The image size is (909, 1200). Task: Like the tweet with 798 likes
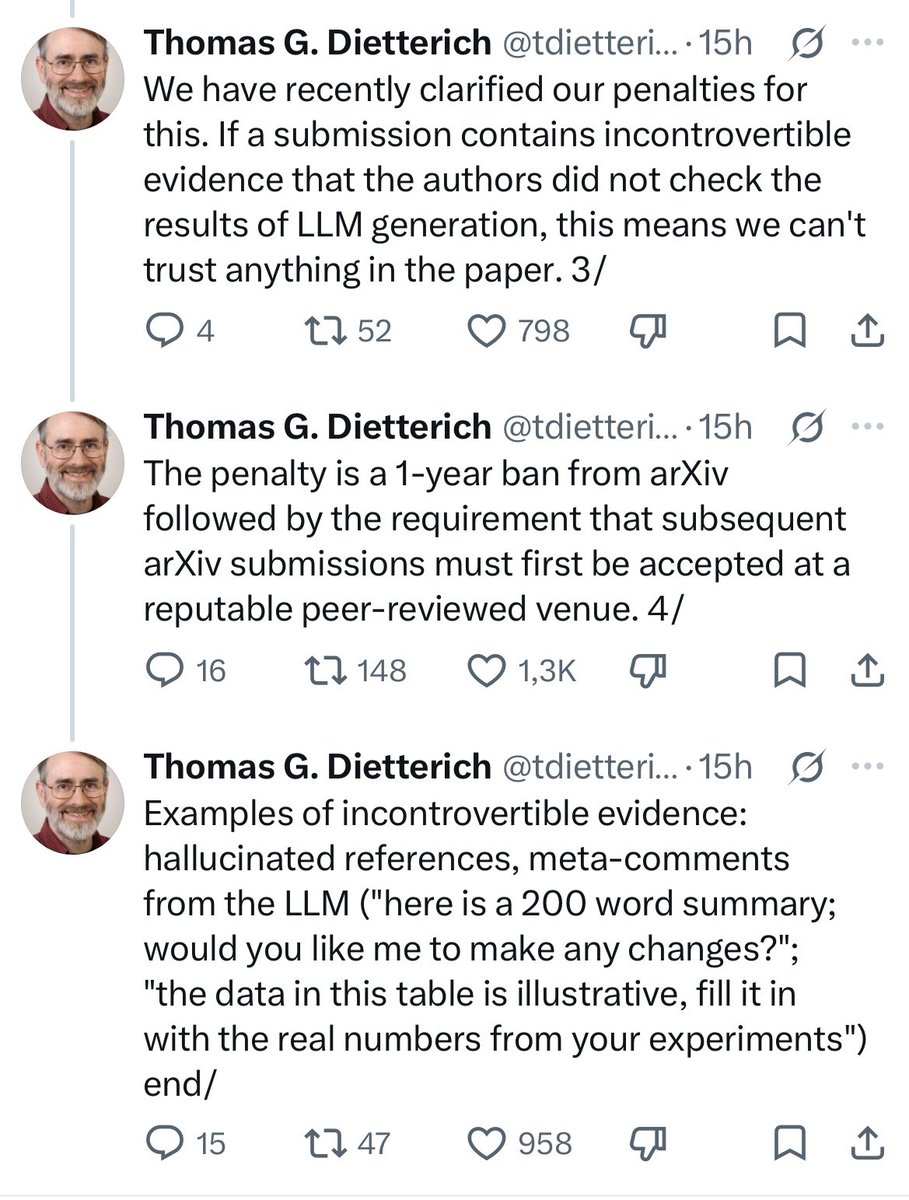pos(520,330)
